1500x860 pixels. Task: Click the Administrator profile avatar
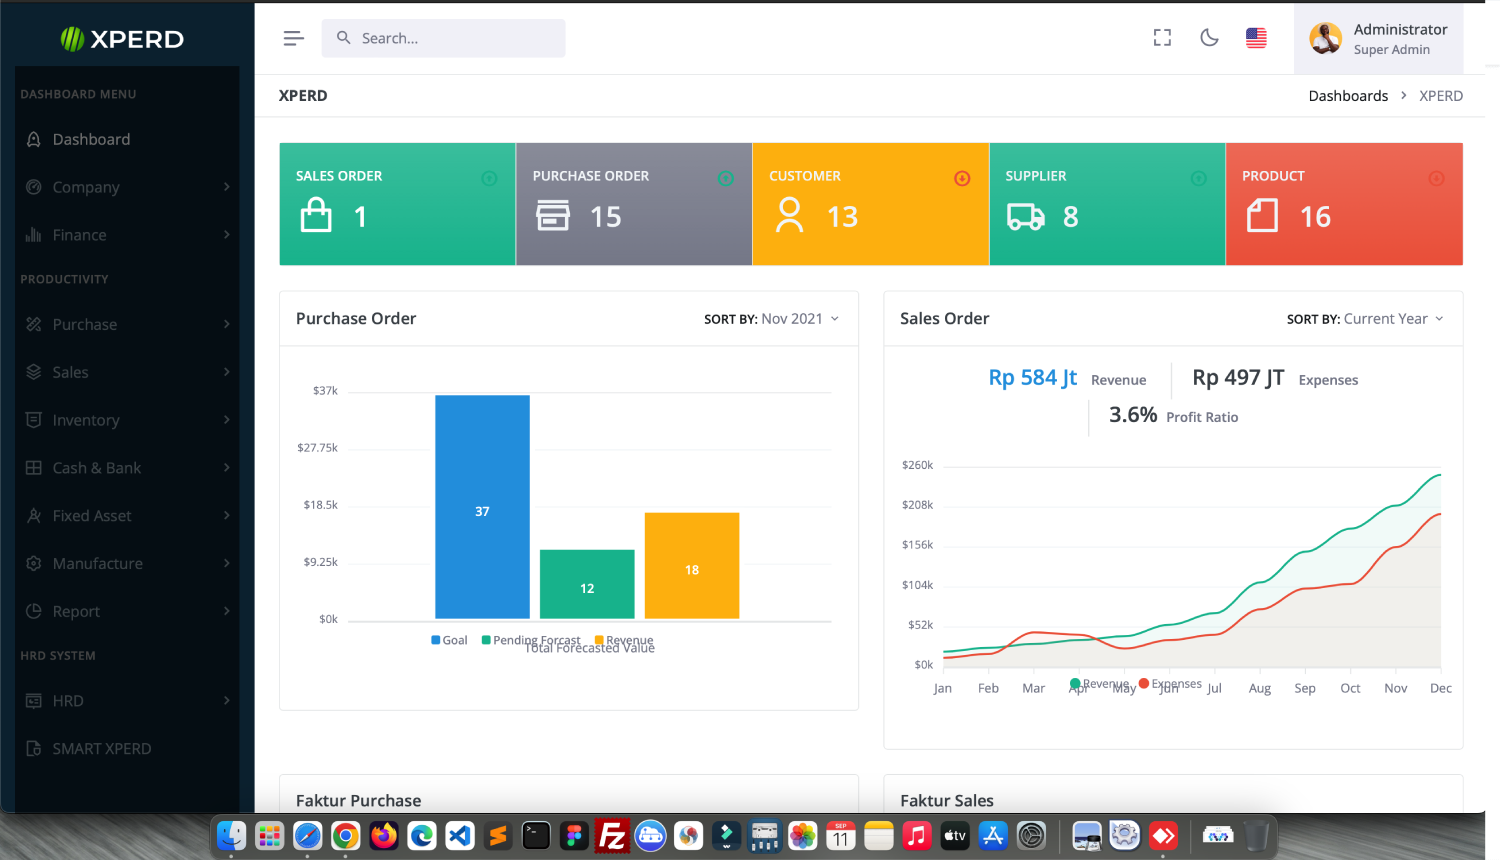coord(1325,38)
